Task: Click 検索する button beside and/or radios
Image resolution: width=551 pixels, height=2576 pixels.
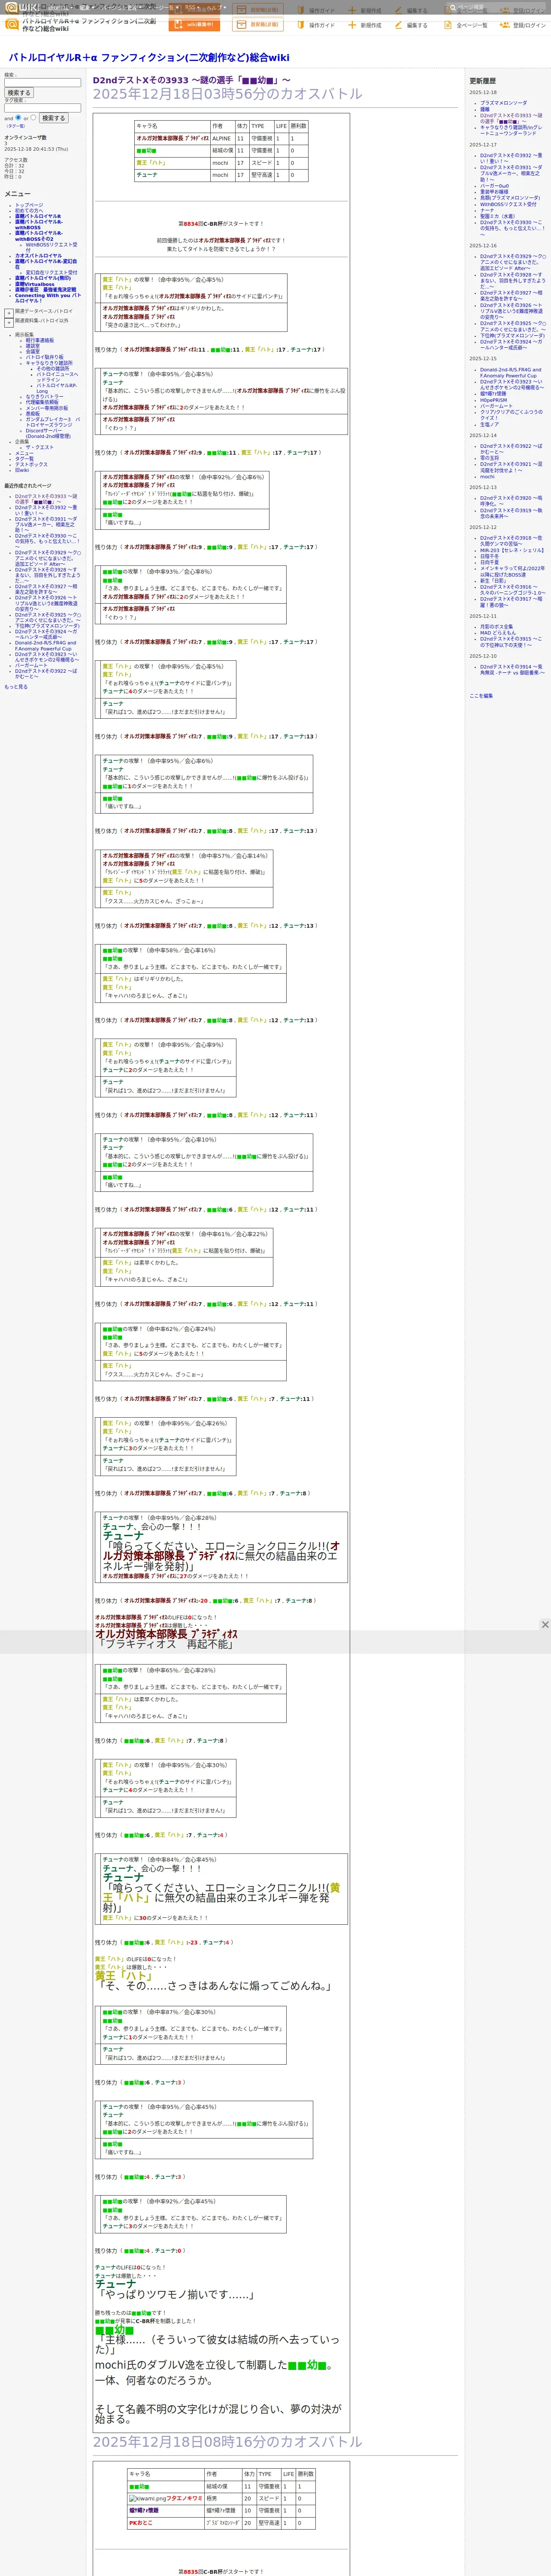Action: point(53,118)
